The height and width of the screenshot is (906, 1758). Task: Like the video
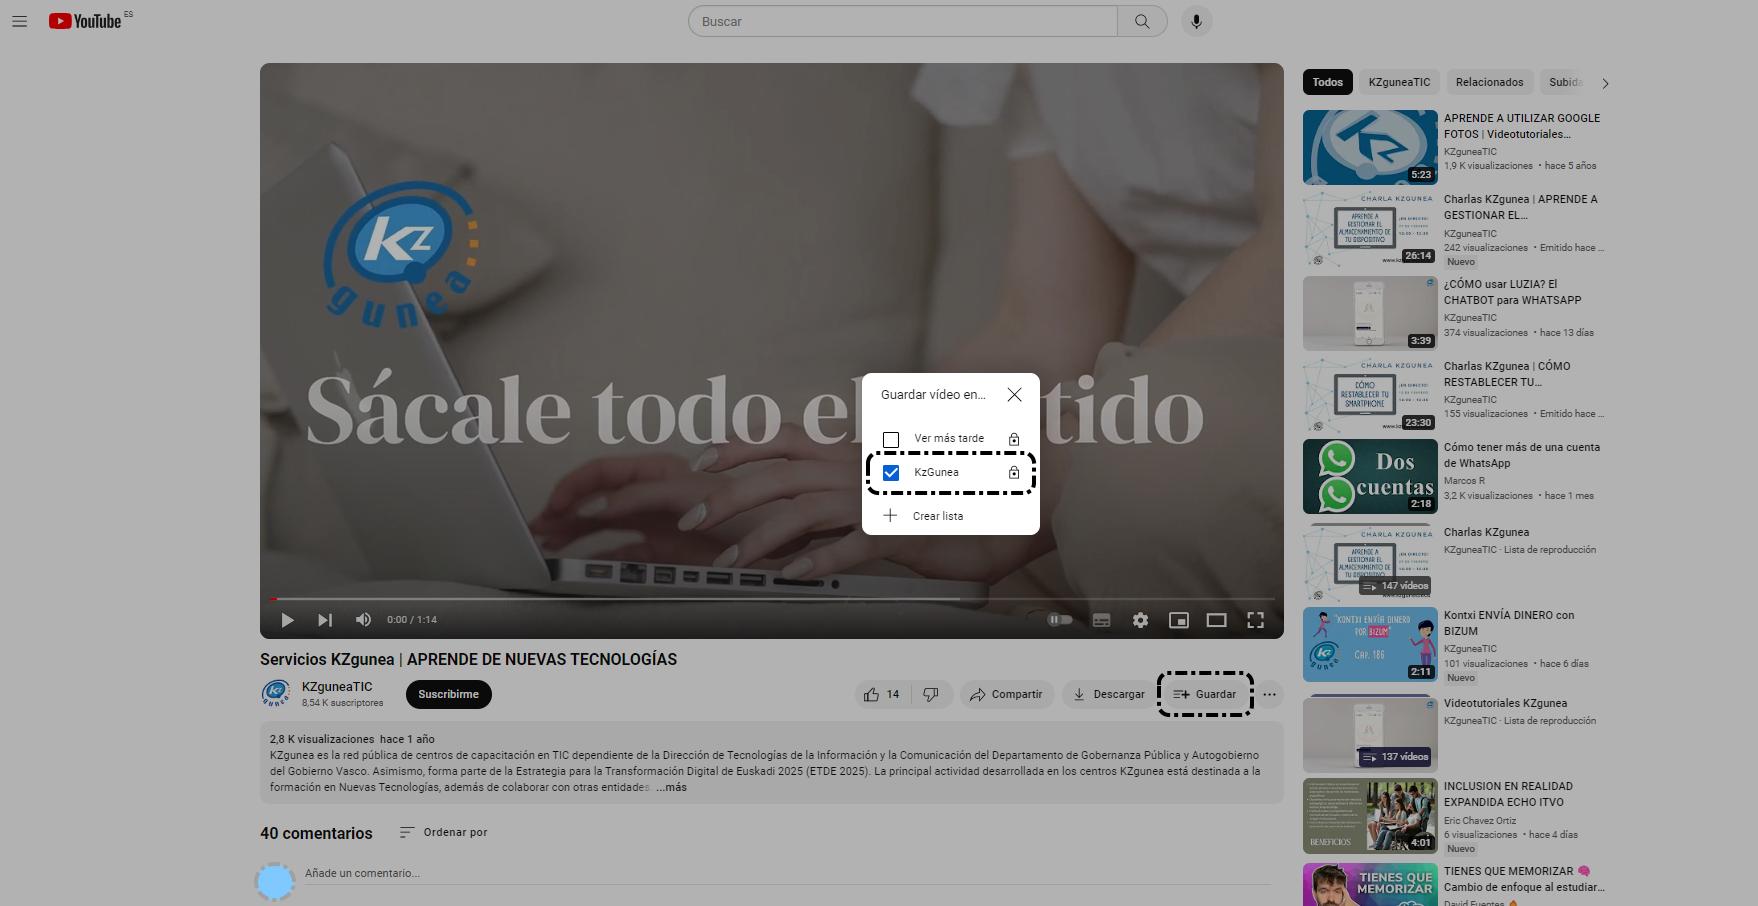click(882, 694)
